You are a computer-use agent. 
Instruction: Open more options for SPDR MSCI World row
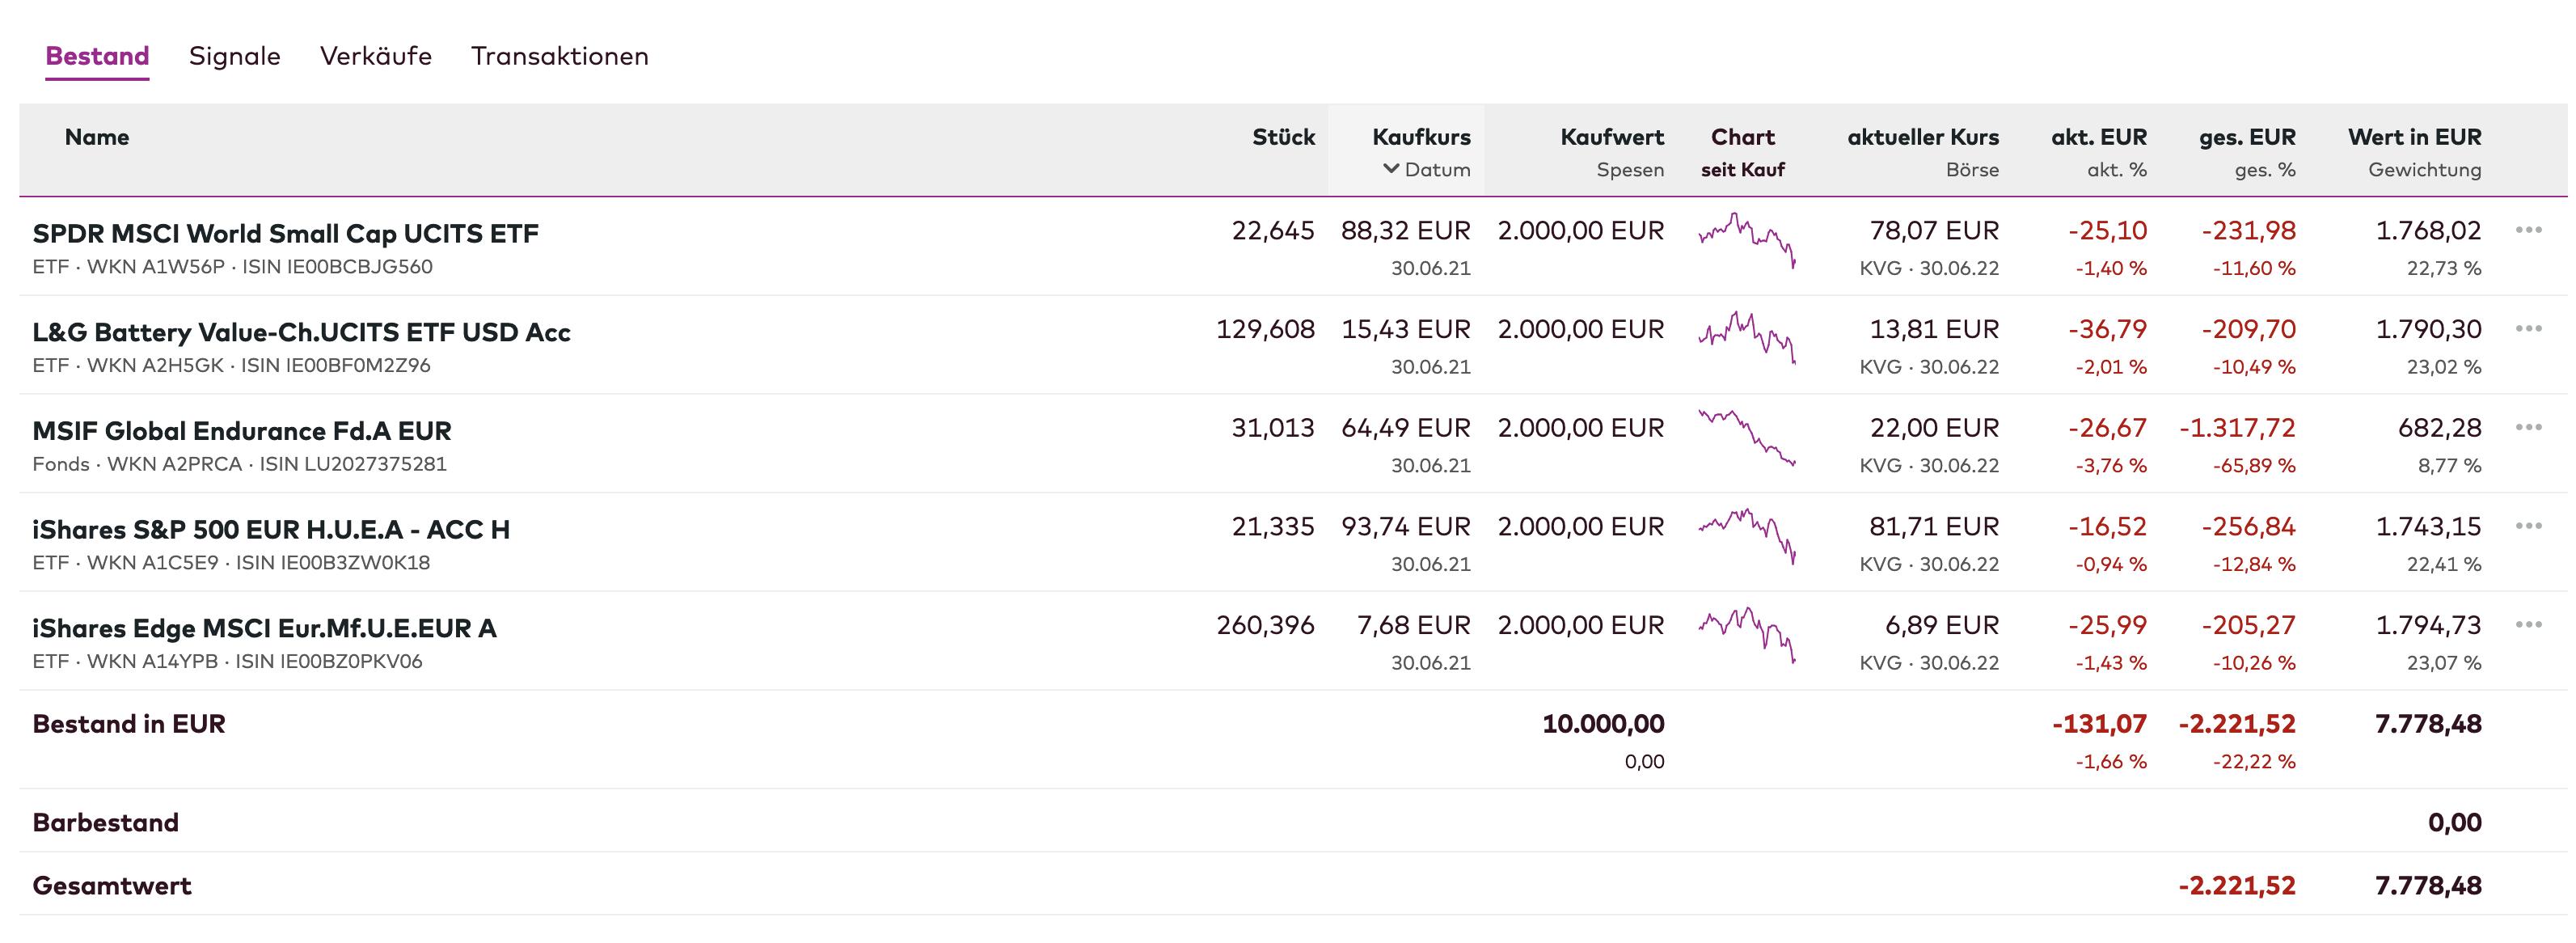pos(2528,230)
